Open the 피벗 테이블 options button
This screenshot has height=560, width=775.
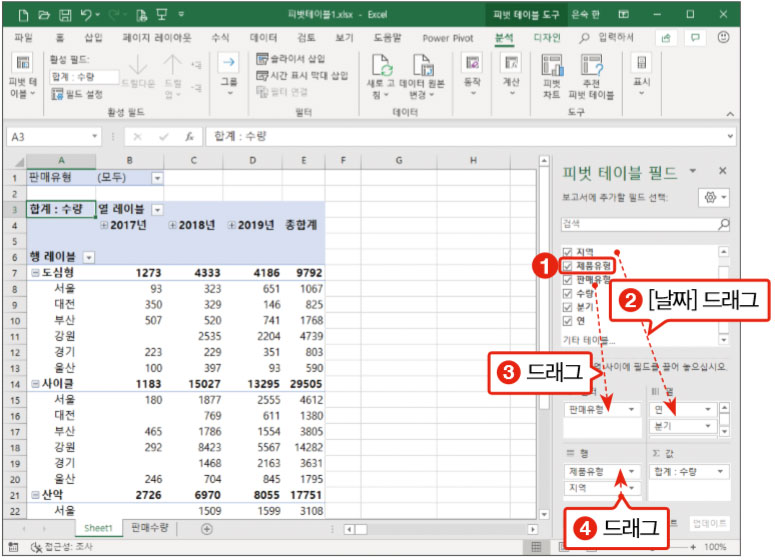click(23, 77)
